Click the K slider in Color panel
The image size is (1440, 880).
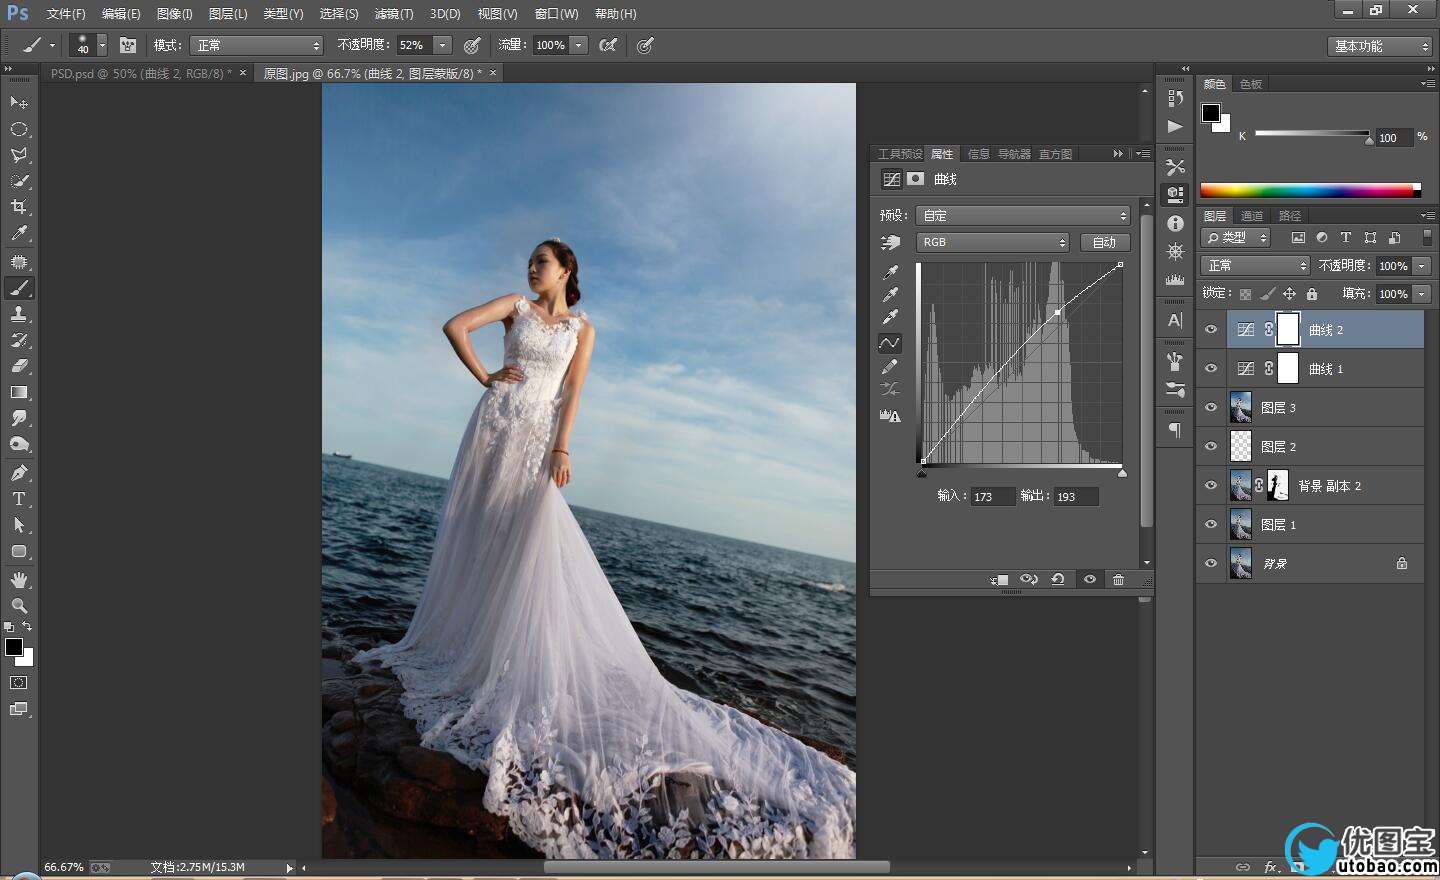(x=1313, y=134)
